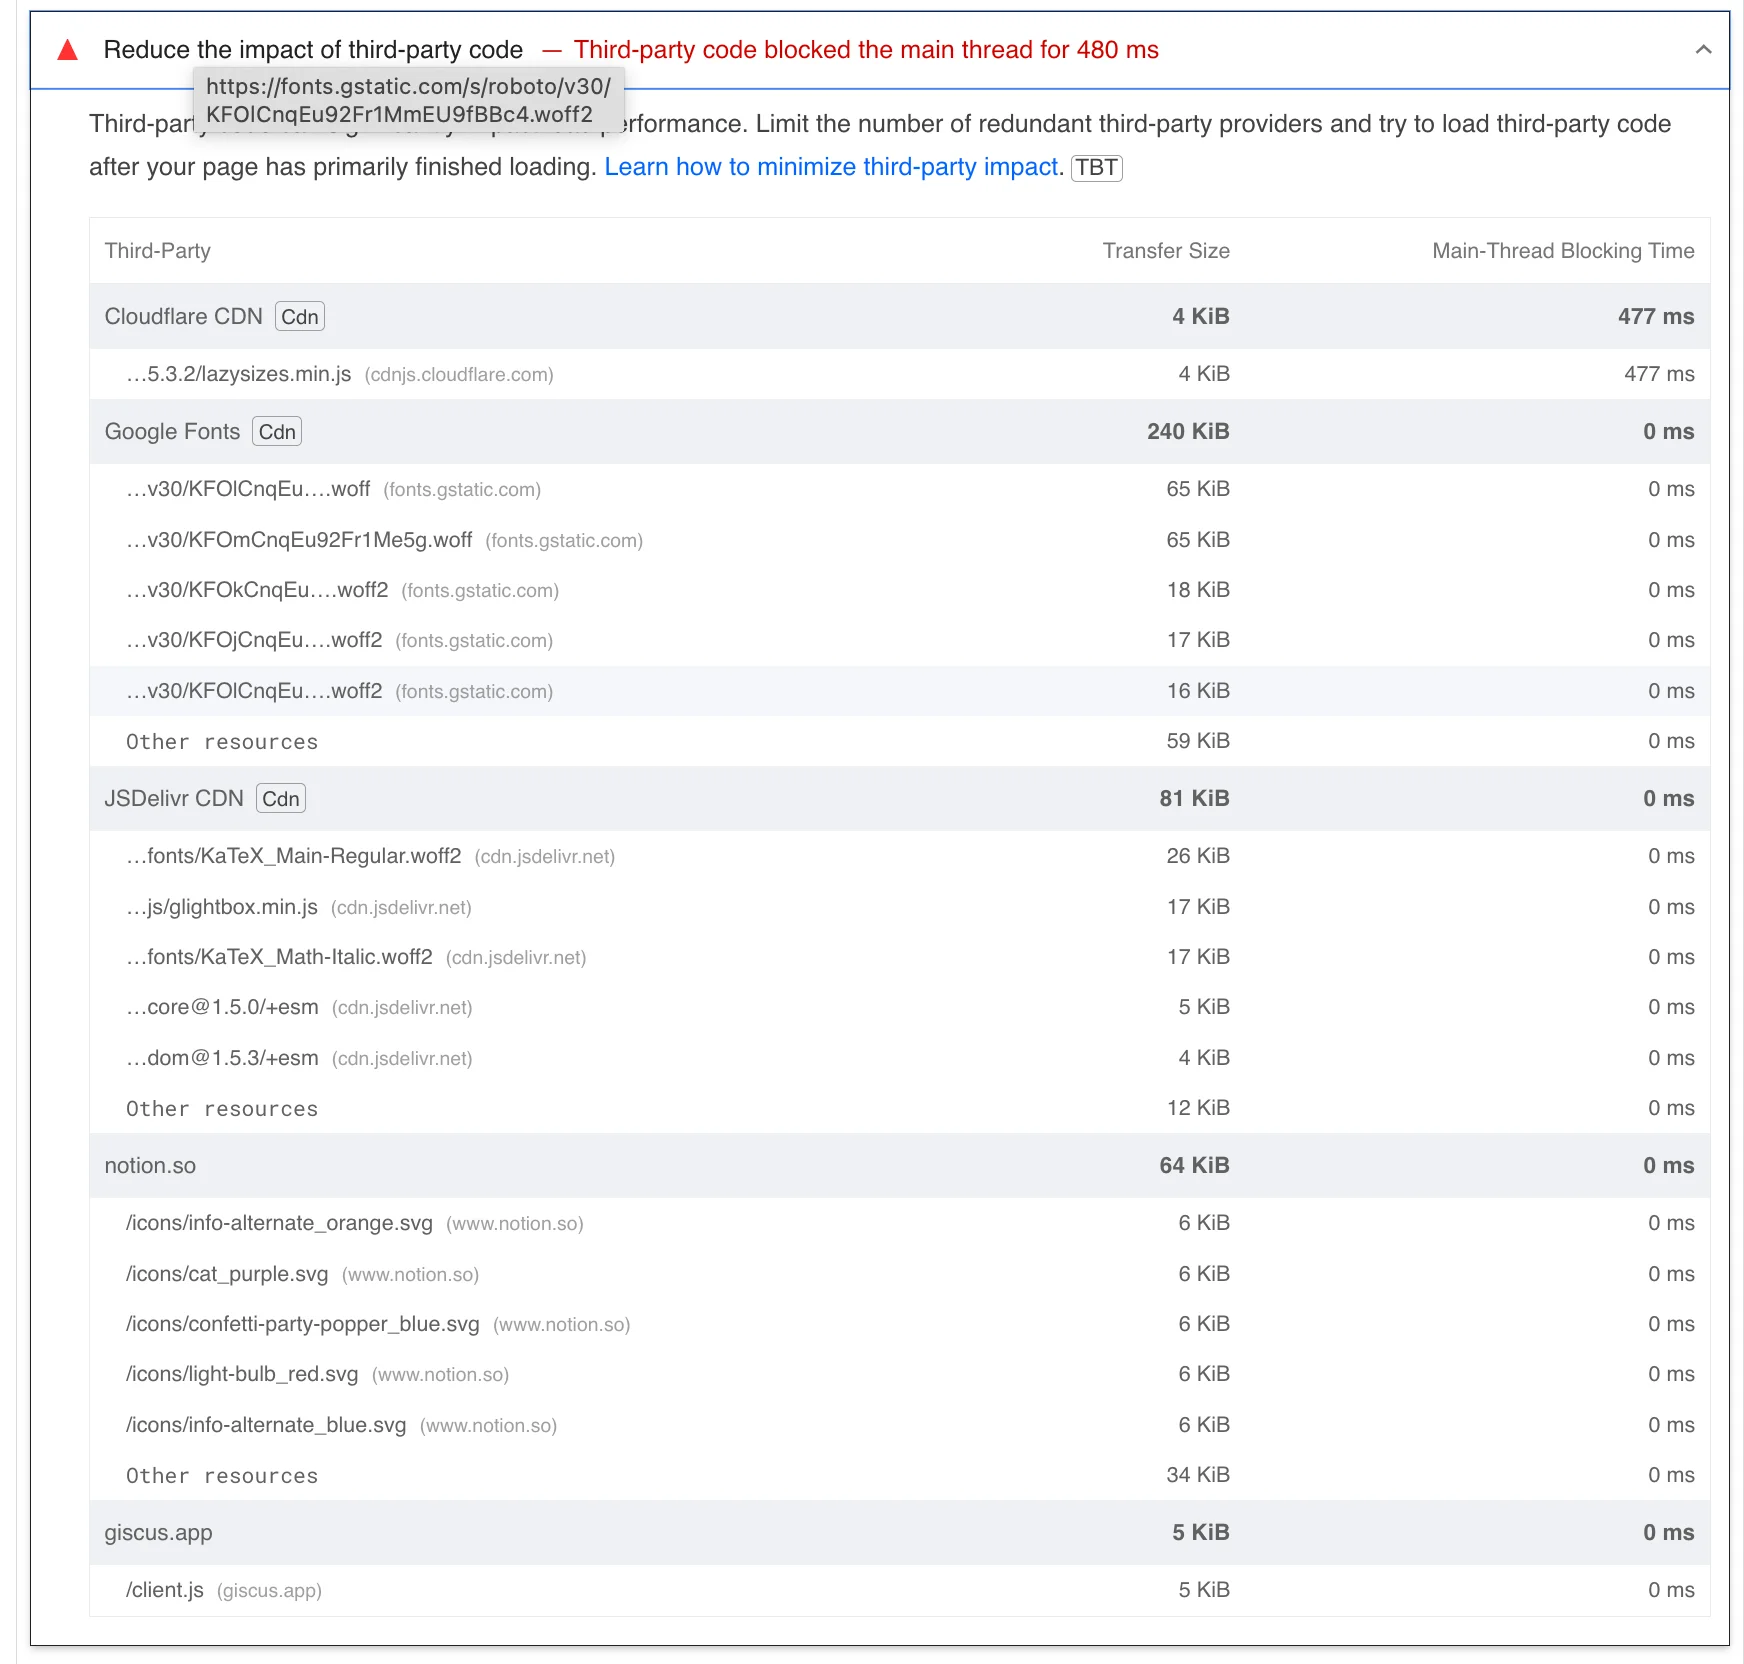Open 'Learn how to minimize third-party impact' link

[x=830, y=167]
